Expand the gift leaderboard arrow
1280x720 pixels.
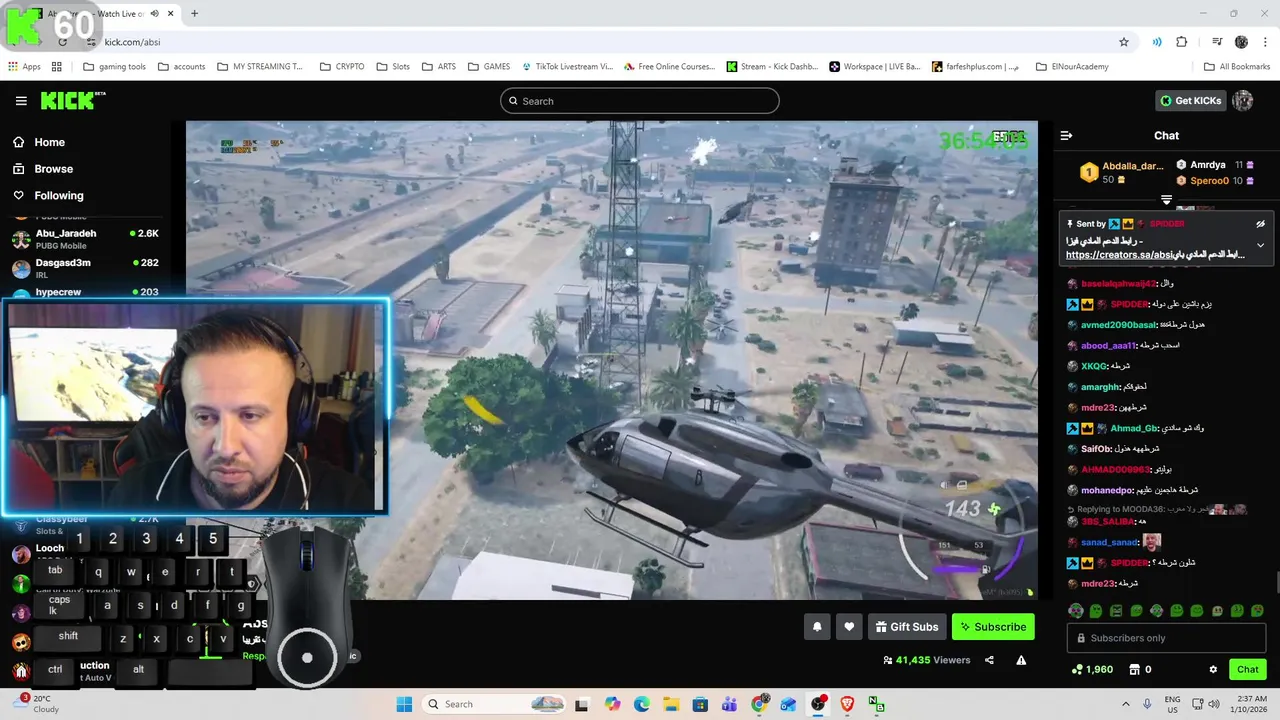[x=1166, y=200]
